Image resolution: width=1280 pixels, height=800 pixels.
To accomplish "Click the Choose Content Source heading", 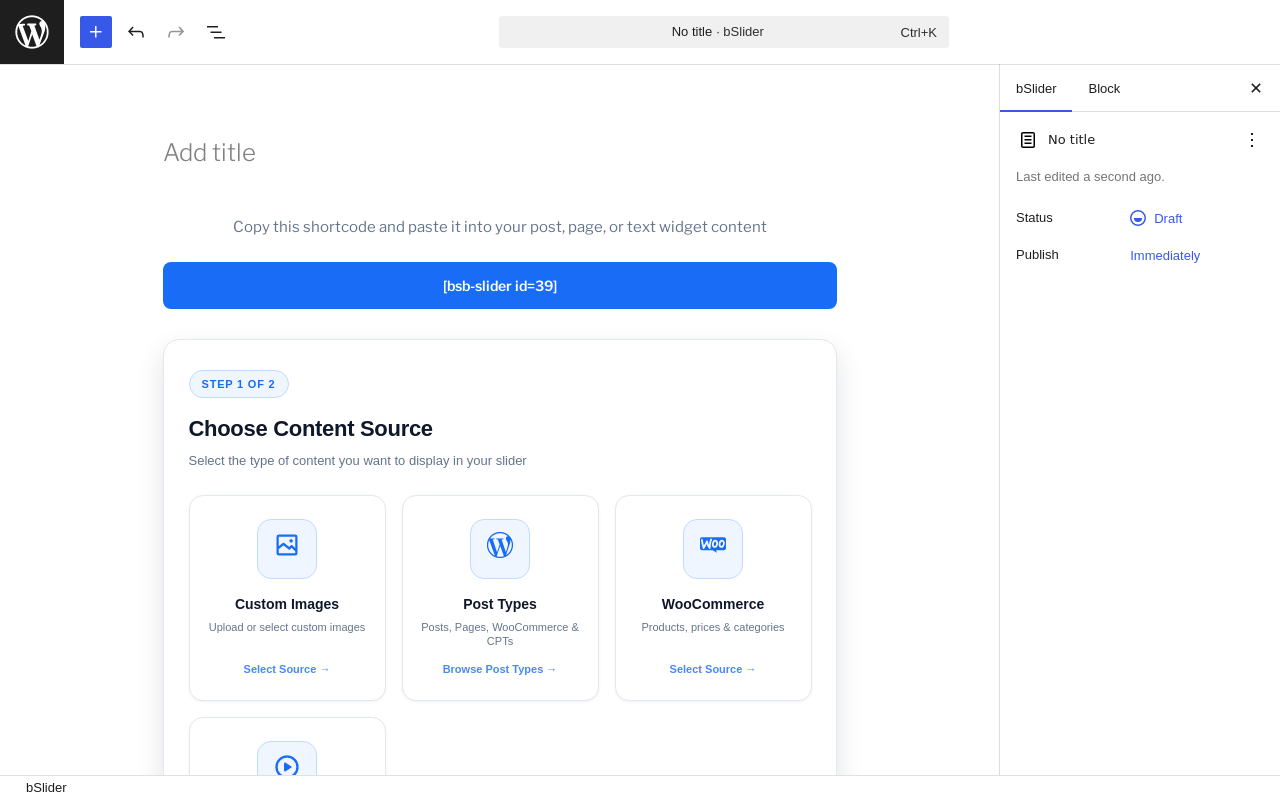I will pos(311,429).
